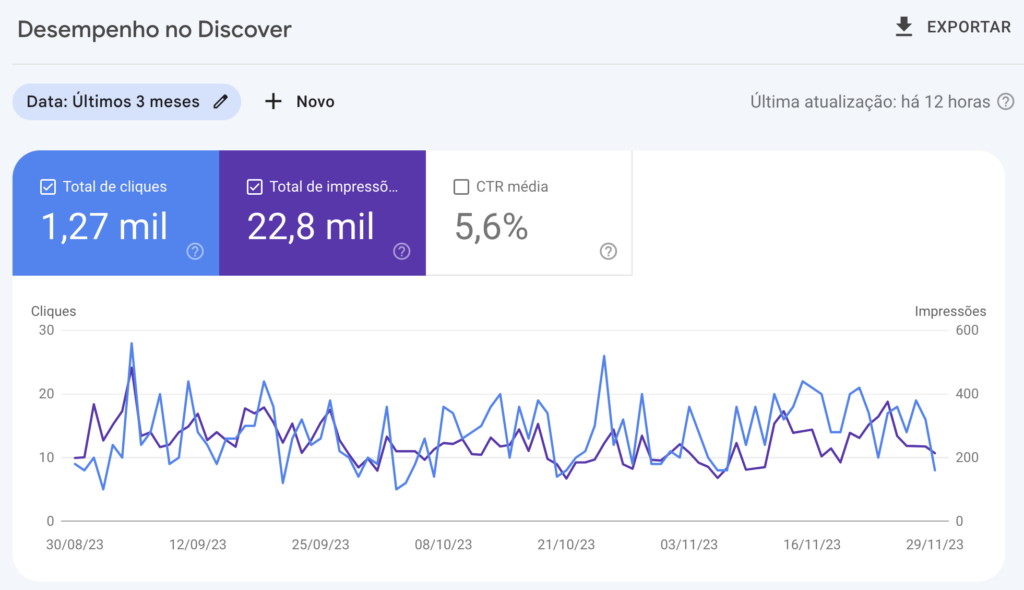Click the 21/10/23 date on the chart axis

pyautogui.click(x=566, y=544)
